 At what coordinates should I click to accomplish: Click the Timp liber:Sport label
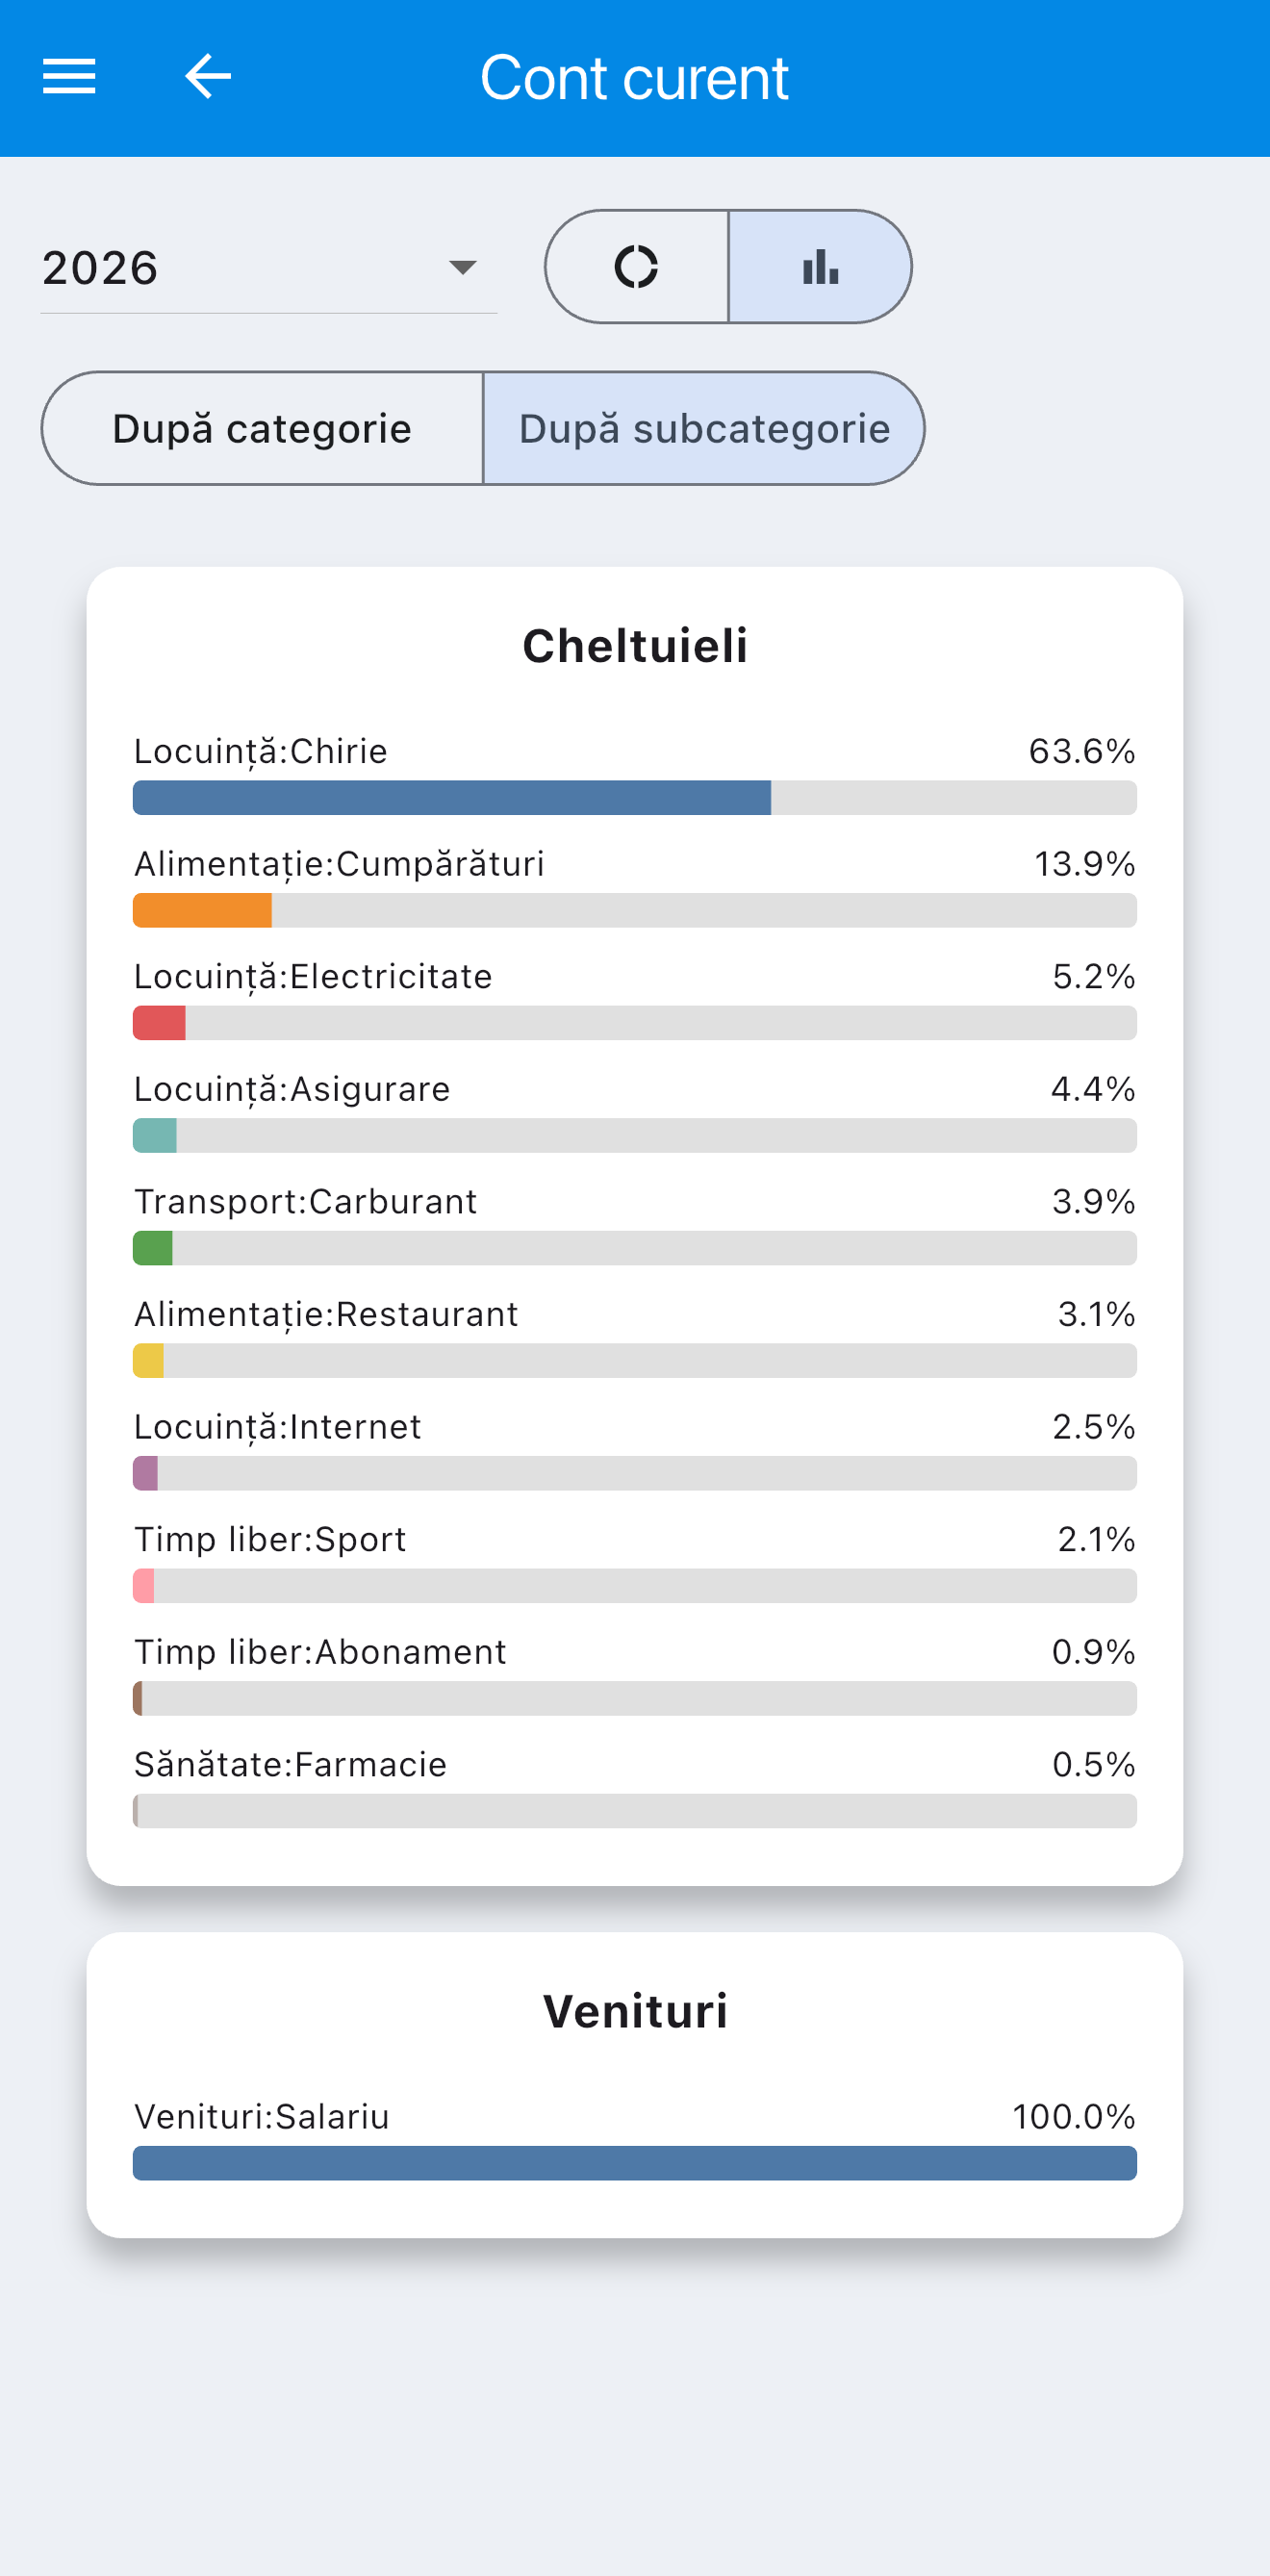pos(270,1540)
